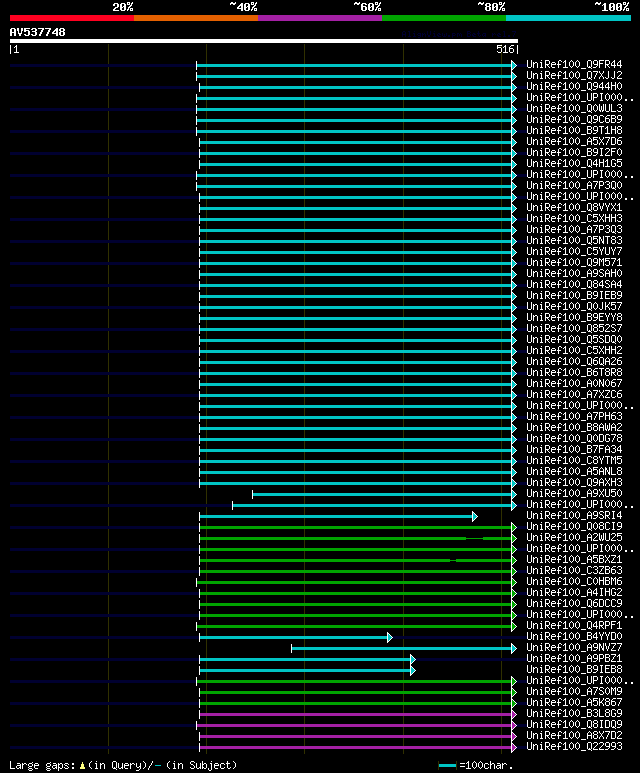Pick the UniRef100_A0N067 label
Image resolution: width=640 pixels, height=773 pixels.
(574, 383)
